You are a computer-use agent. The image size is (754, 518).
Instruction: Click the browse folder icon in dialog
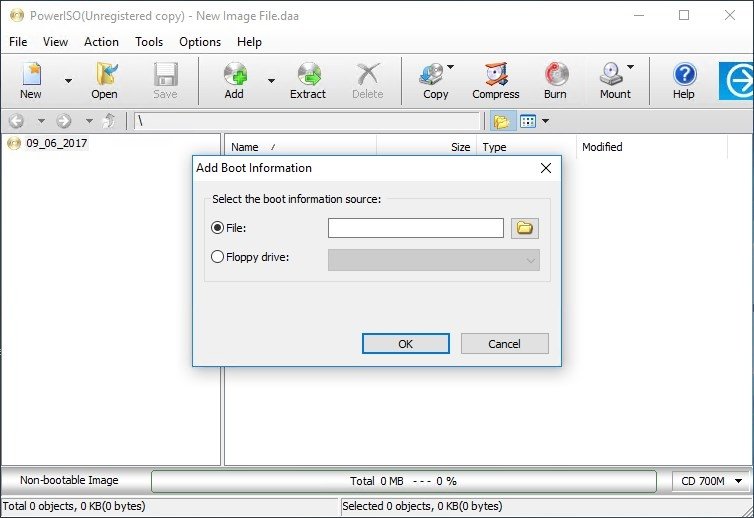pos(525,228)
